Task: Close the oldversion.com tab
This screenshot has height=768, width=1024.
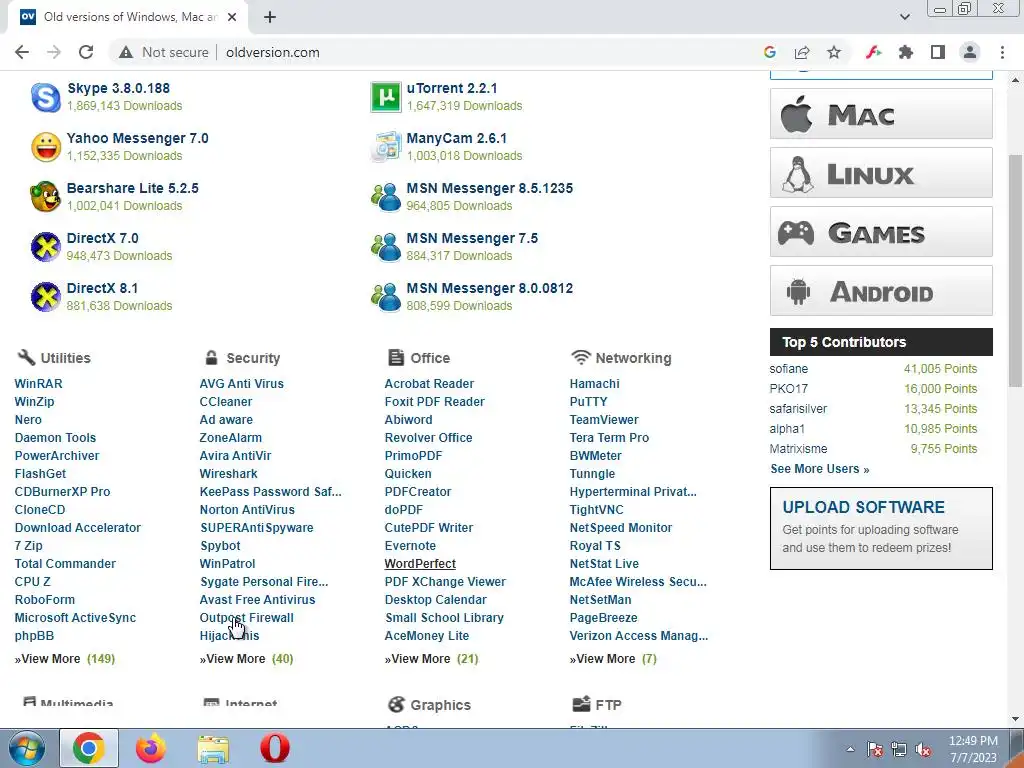Action: [x=232, y=17]
